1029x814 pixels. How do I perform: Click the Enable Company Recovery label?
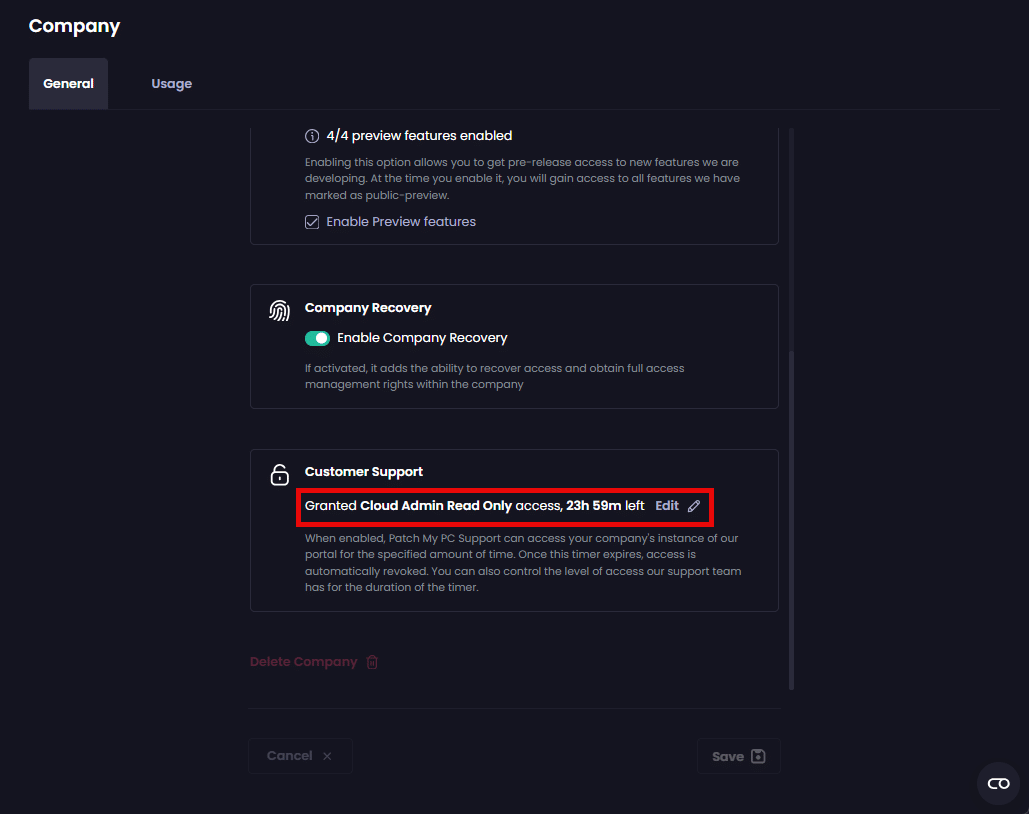[x=422, y=338]
